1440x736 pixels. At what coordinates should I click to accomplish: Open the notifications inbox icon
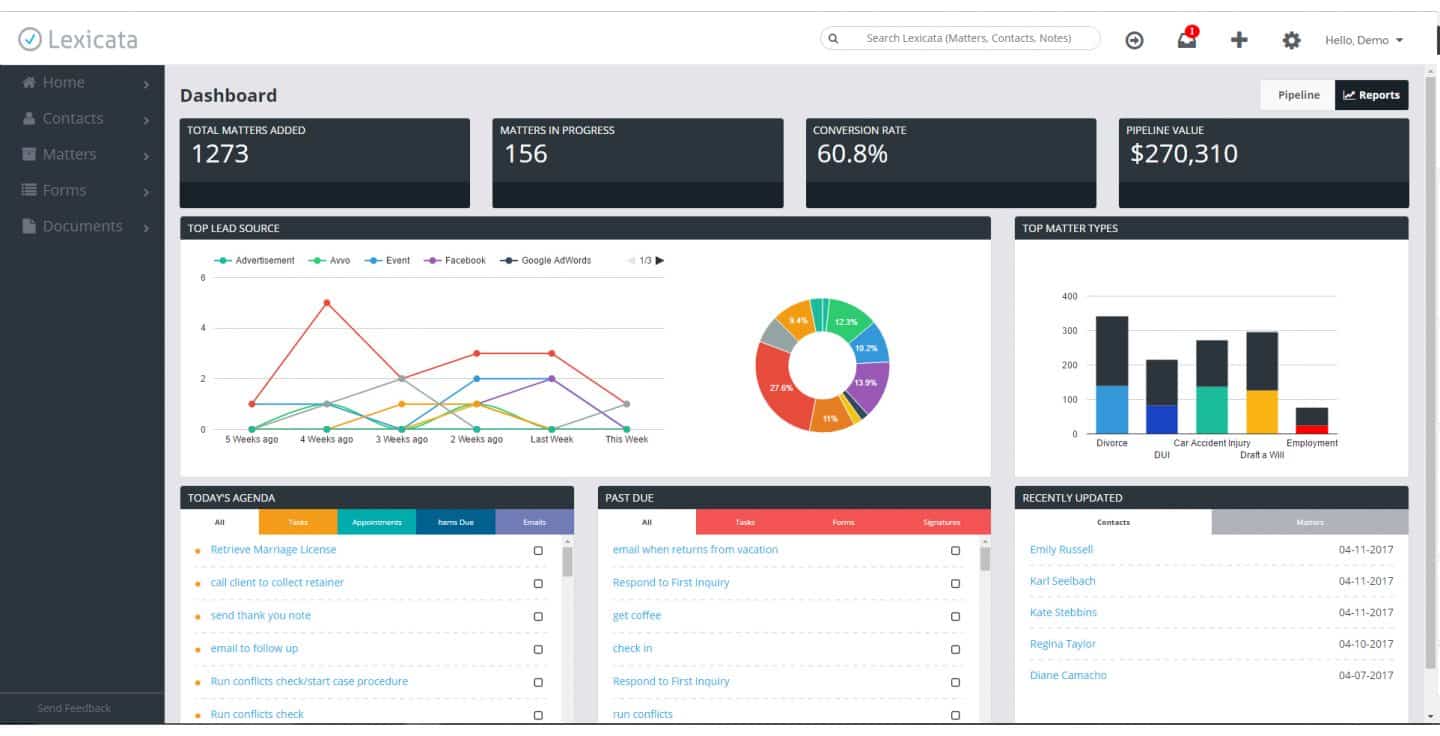pyautogui.click(x=1186, y=40)
